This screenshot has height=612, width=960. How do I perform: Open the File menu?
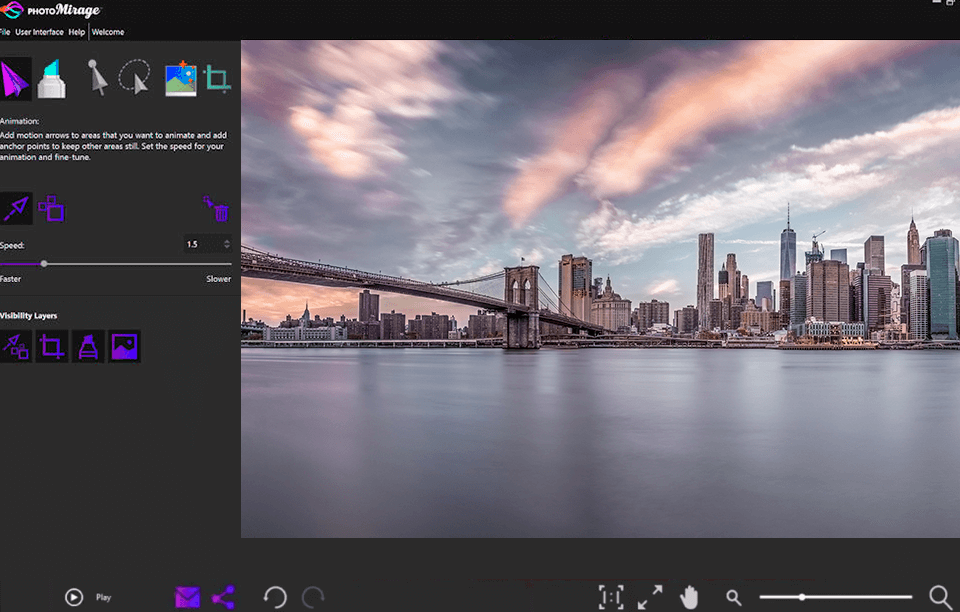coord(5,32)
